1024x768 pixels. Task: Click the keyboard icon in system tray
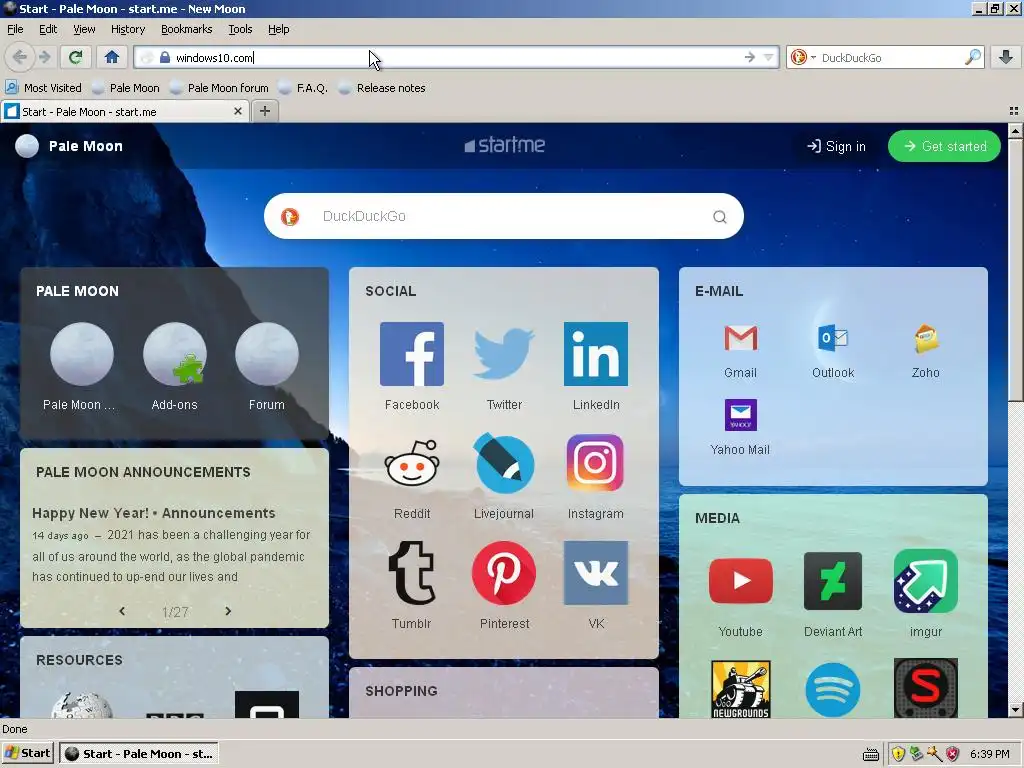(871, 755)
